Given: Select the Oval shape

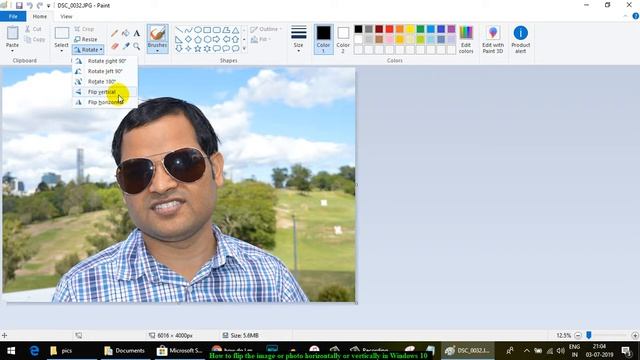Looking at the screenshot, I should pos(198,30).
